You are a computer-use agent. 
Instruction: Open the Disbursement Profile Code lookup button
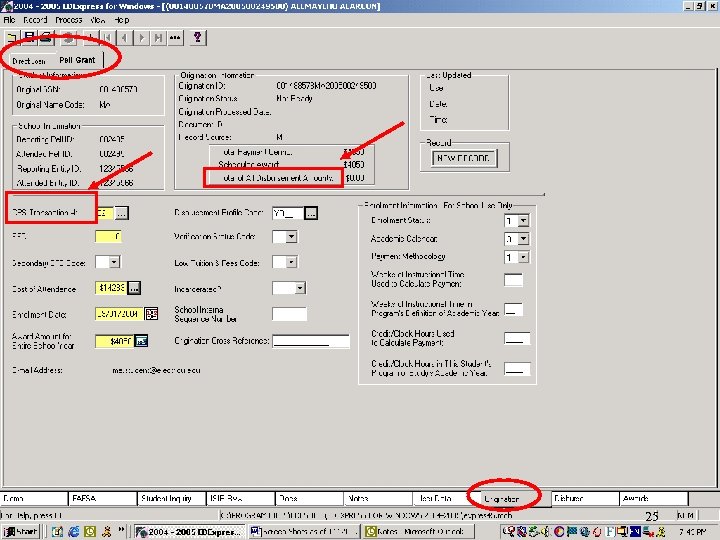[x=311, y=213]
